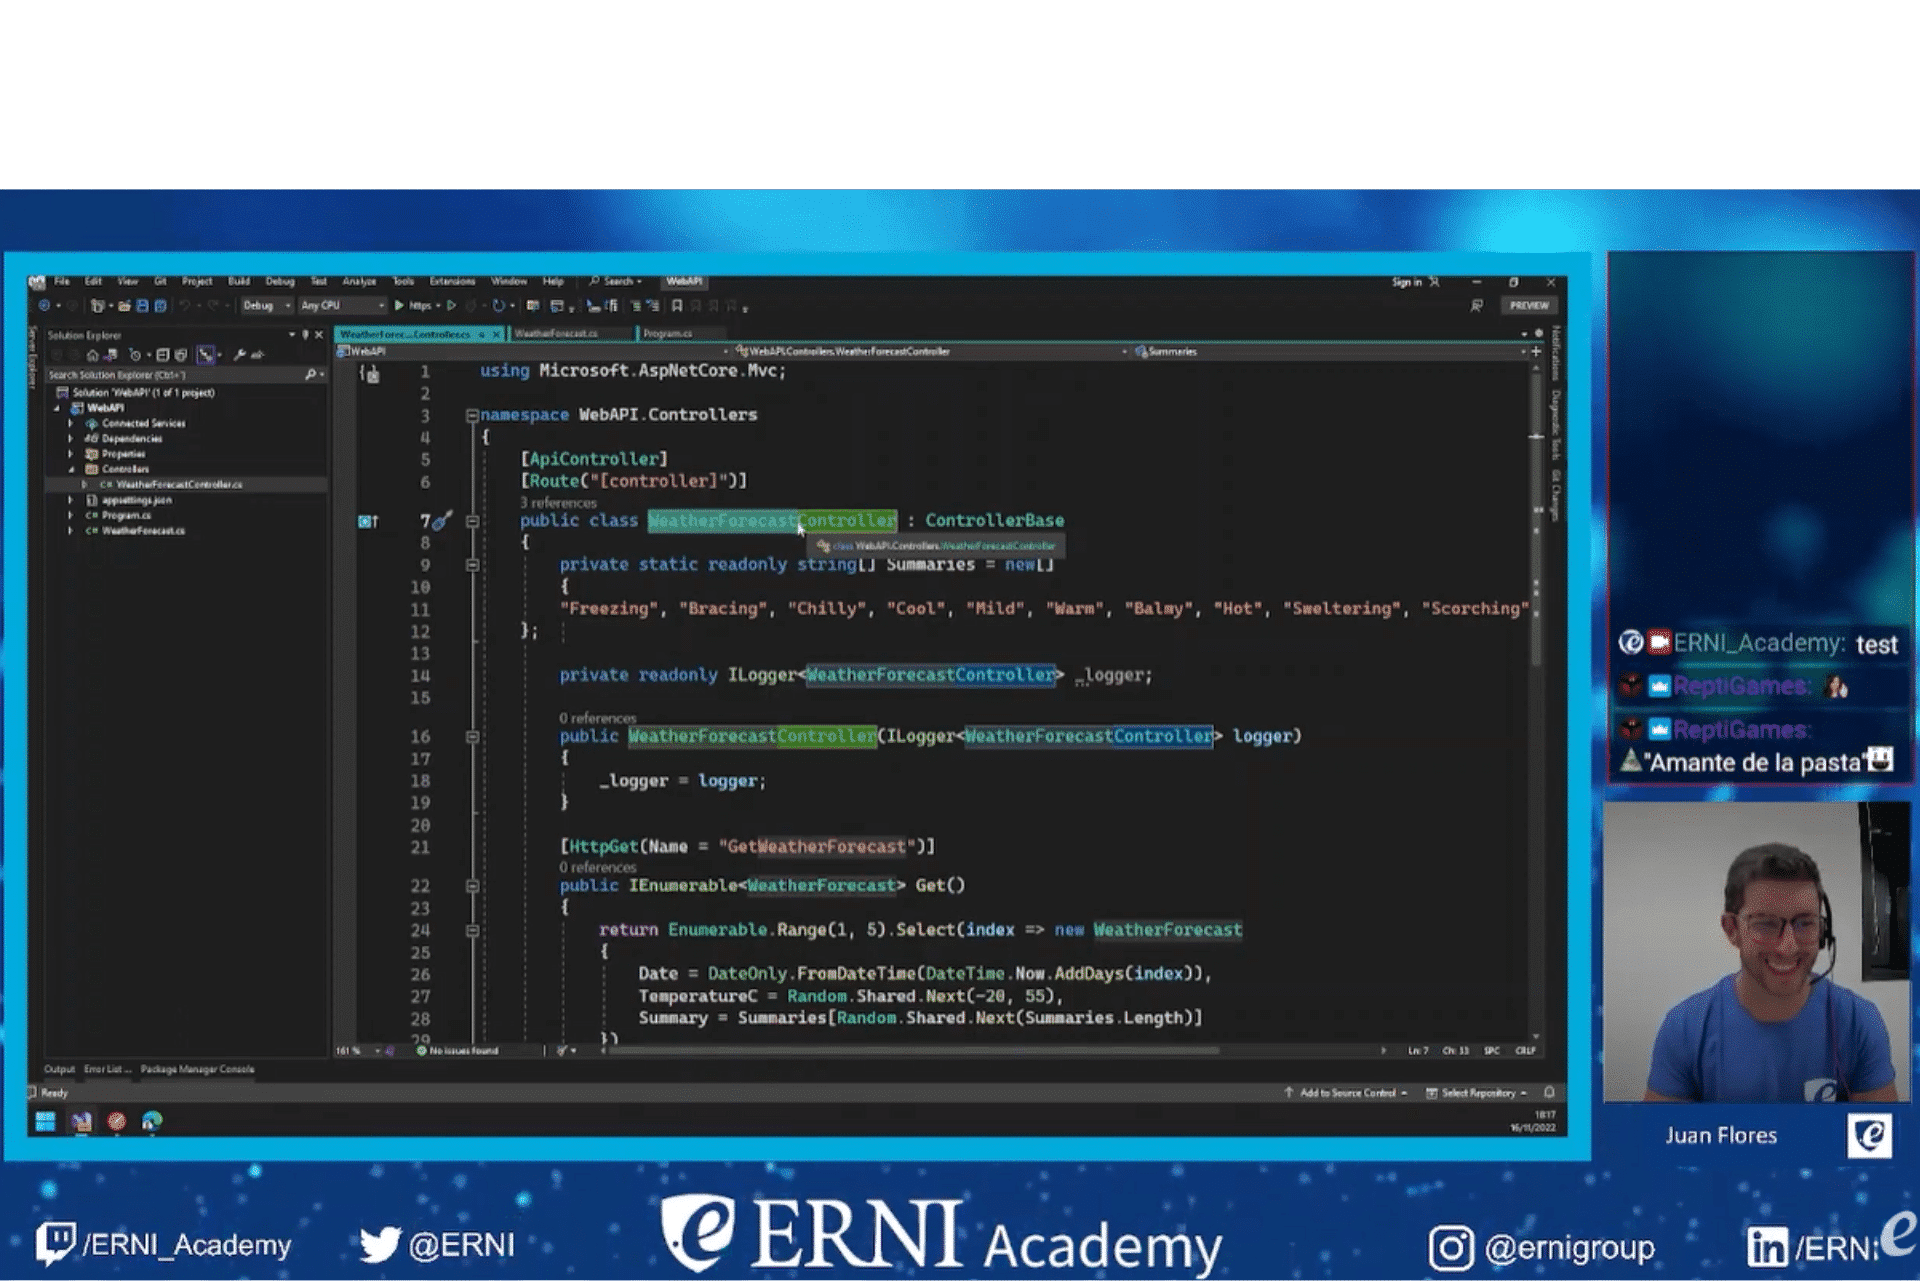Open Visual Studio from the Windows taskbar
The height and width of the screenshot is (1281, 1920).
pyautogui.click(x=81, y=1122)
